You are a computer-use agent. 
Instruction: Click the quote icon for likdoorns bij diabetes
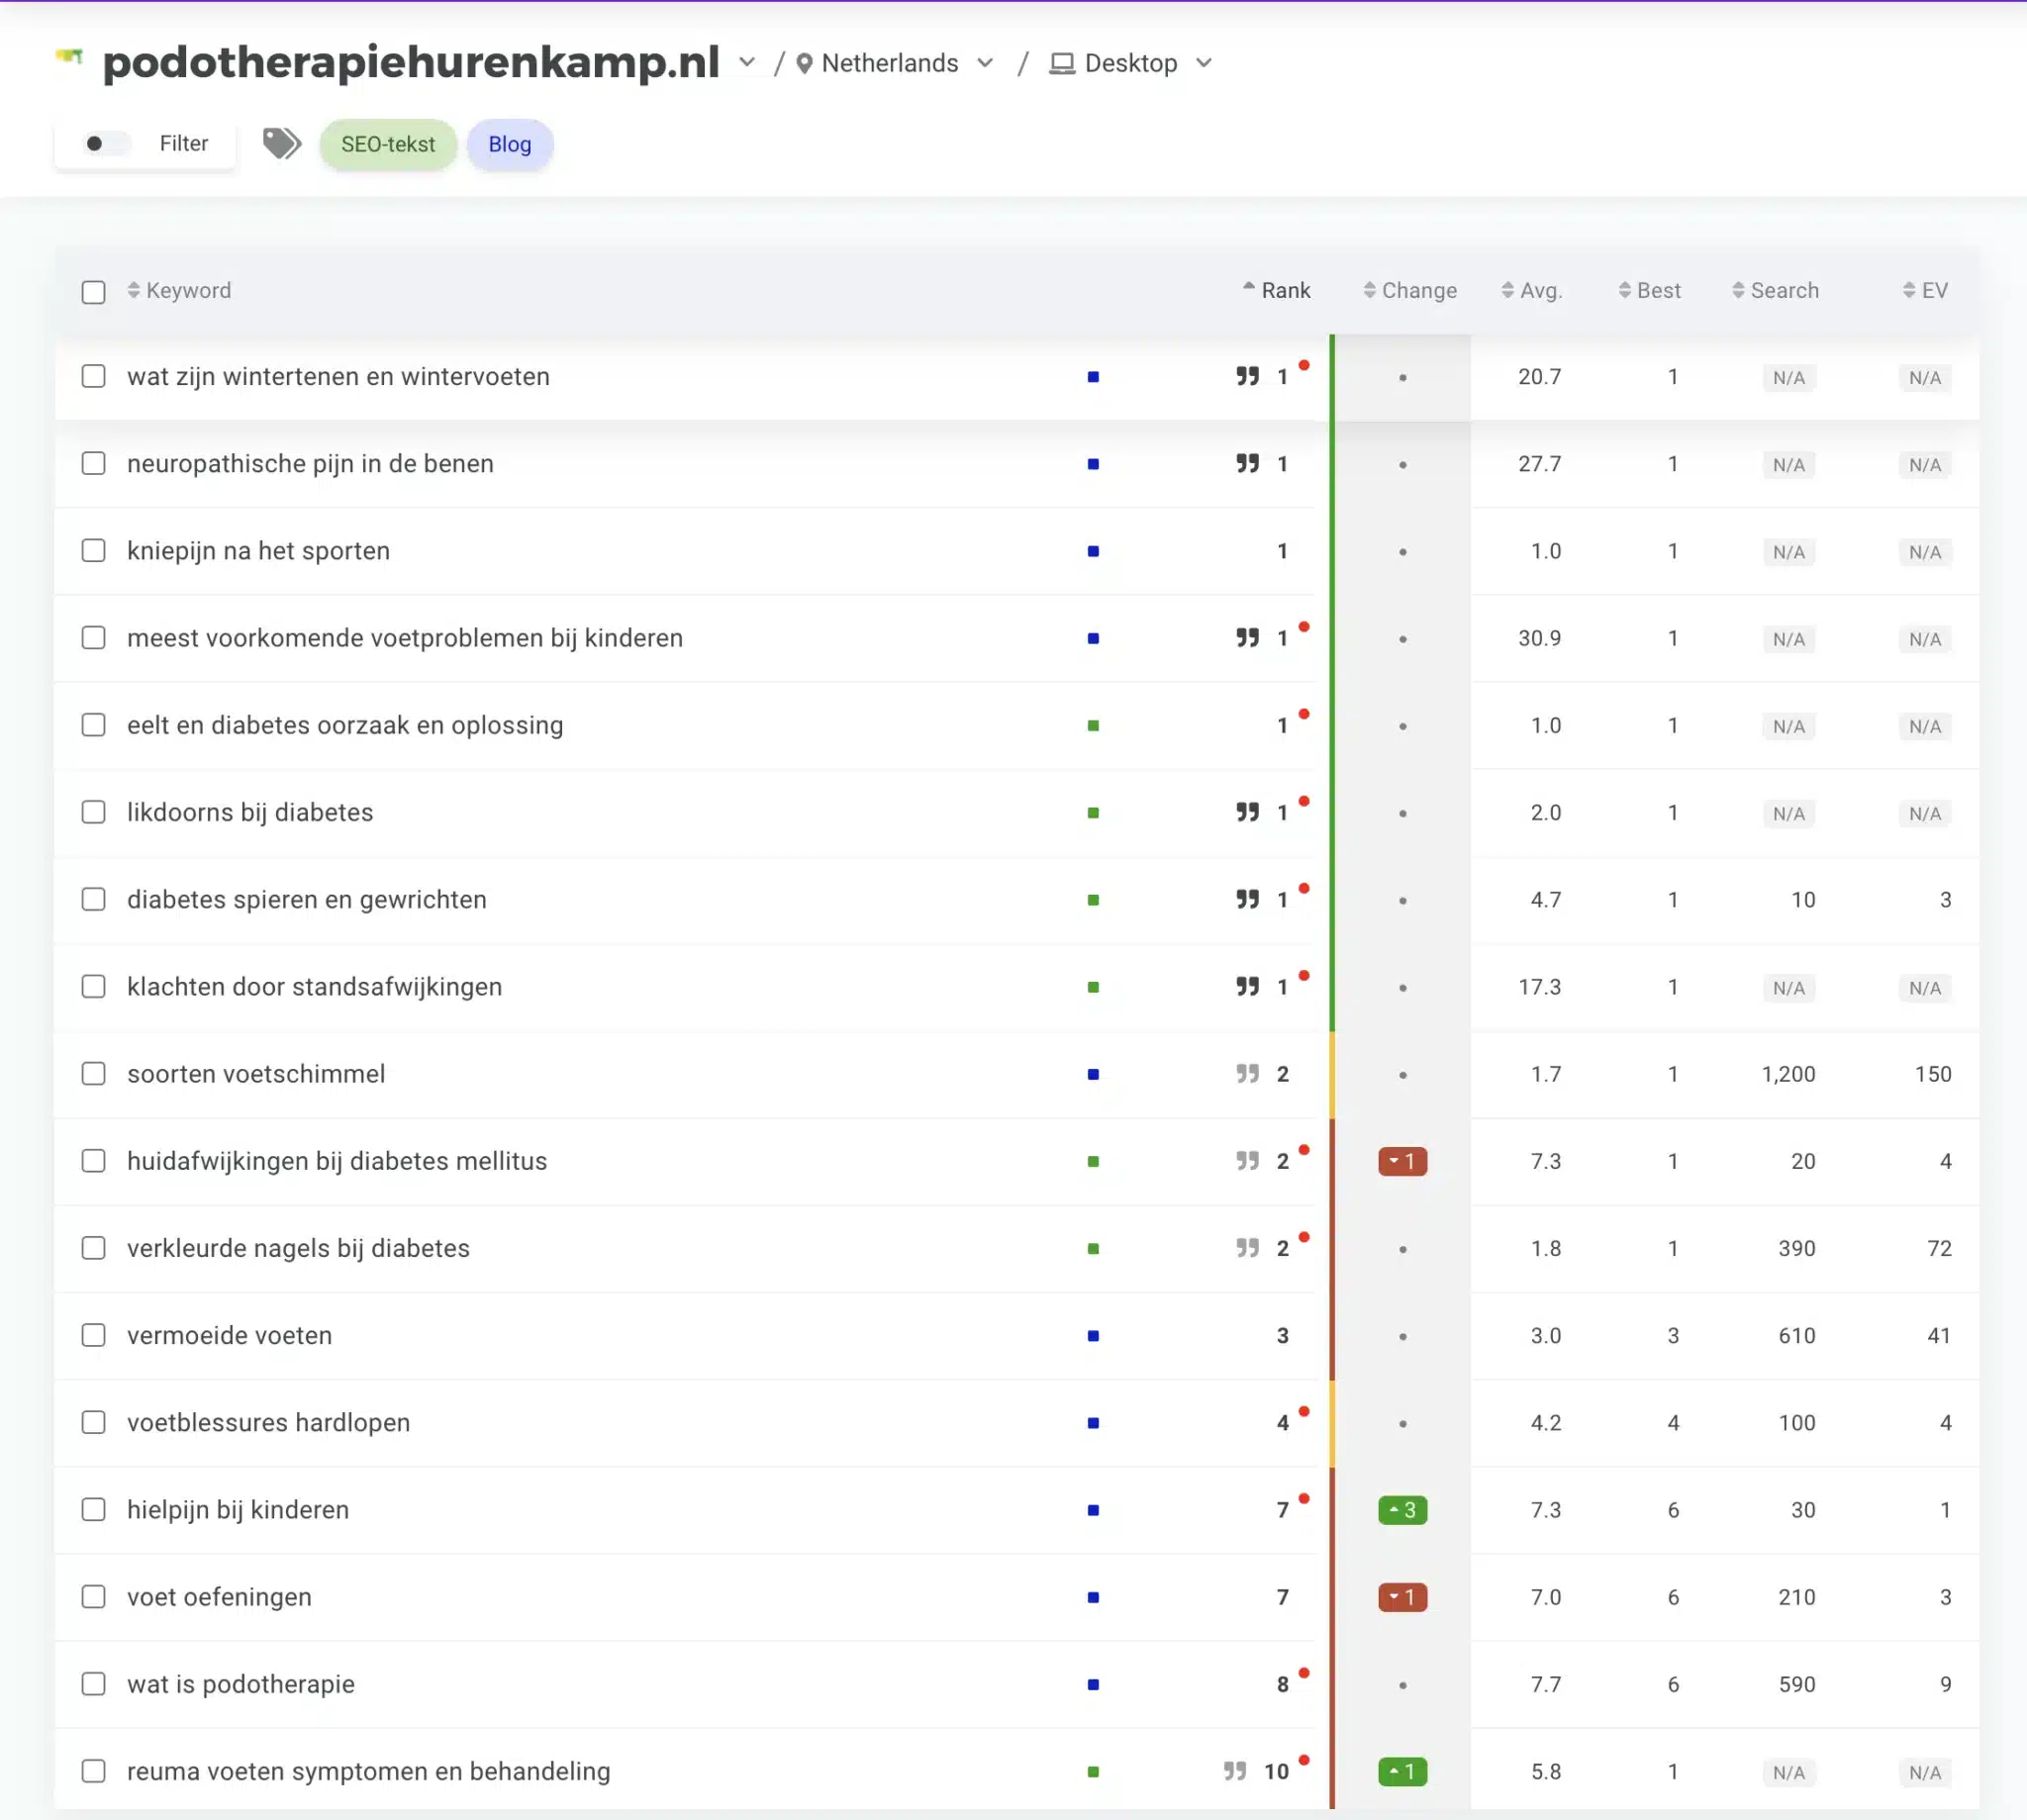click(1247, 811)
